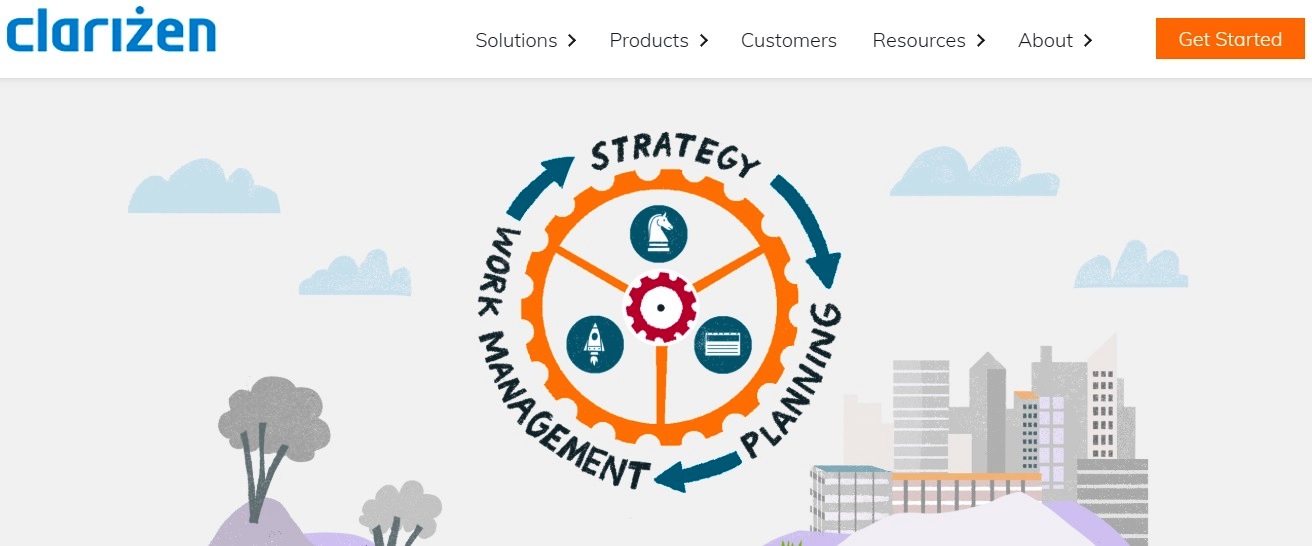
Task: Open the Products menu
Action: (649, 40)
